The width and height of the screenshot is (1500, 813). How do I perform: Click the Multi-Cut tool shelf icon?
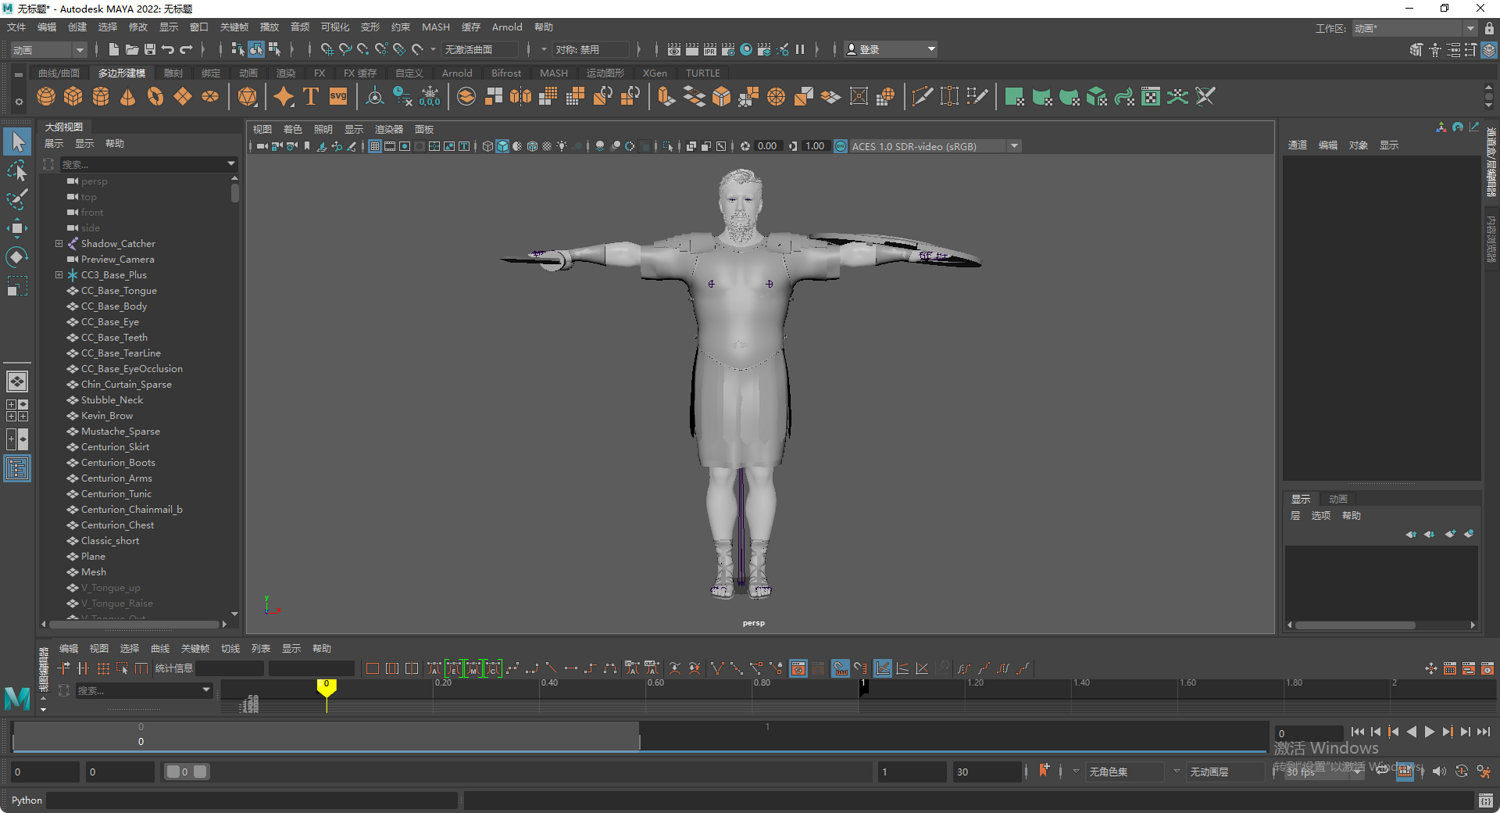[922, 97]
